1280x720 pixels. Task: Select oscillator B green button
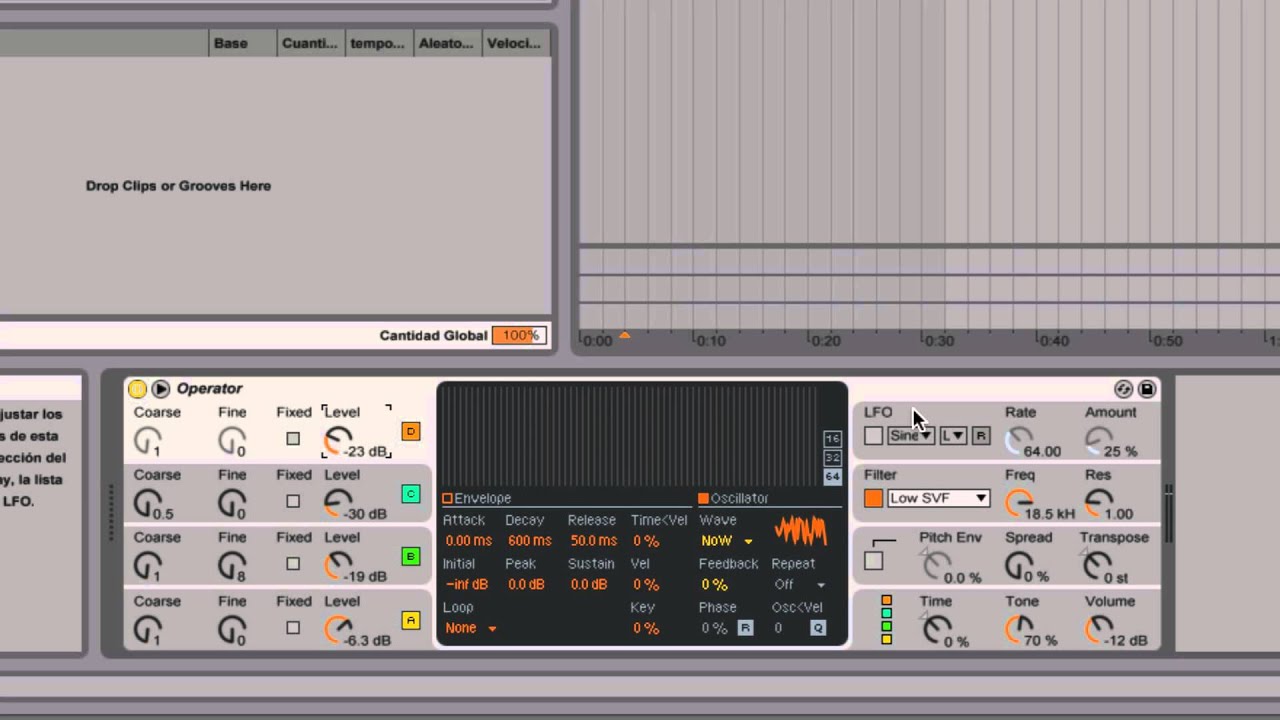pyautogui.click(x=410, y=557)
